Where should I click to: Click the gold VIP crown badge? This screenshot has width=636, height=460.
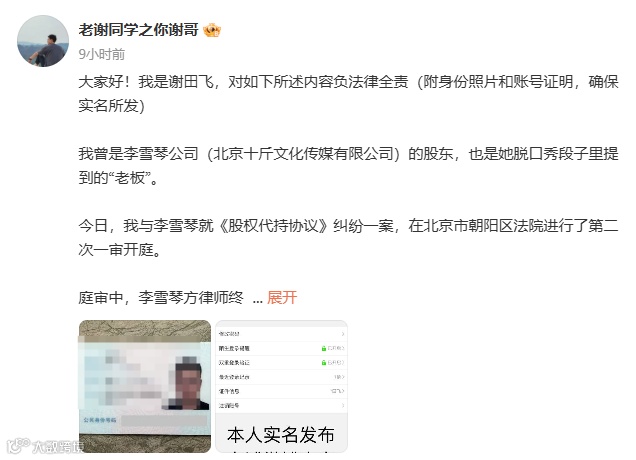click(212, 30)
